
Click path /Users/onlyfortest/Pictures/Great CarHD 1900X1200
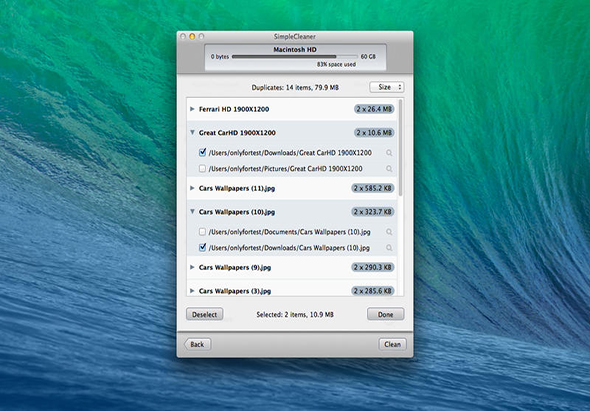click(x=286, y=169)
